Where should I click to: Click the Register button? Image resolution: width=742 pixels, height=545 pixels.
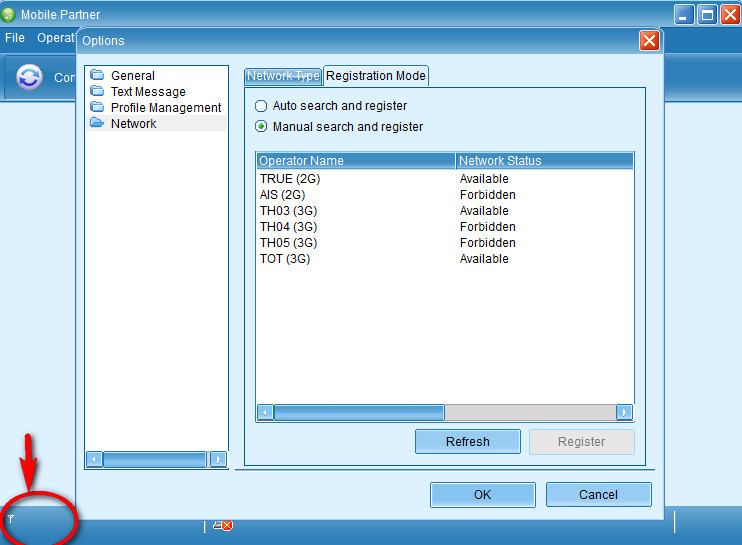tap(582, 441)
